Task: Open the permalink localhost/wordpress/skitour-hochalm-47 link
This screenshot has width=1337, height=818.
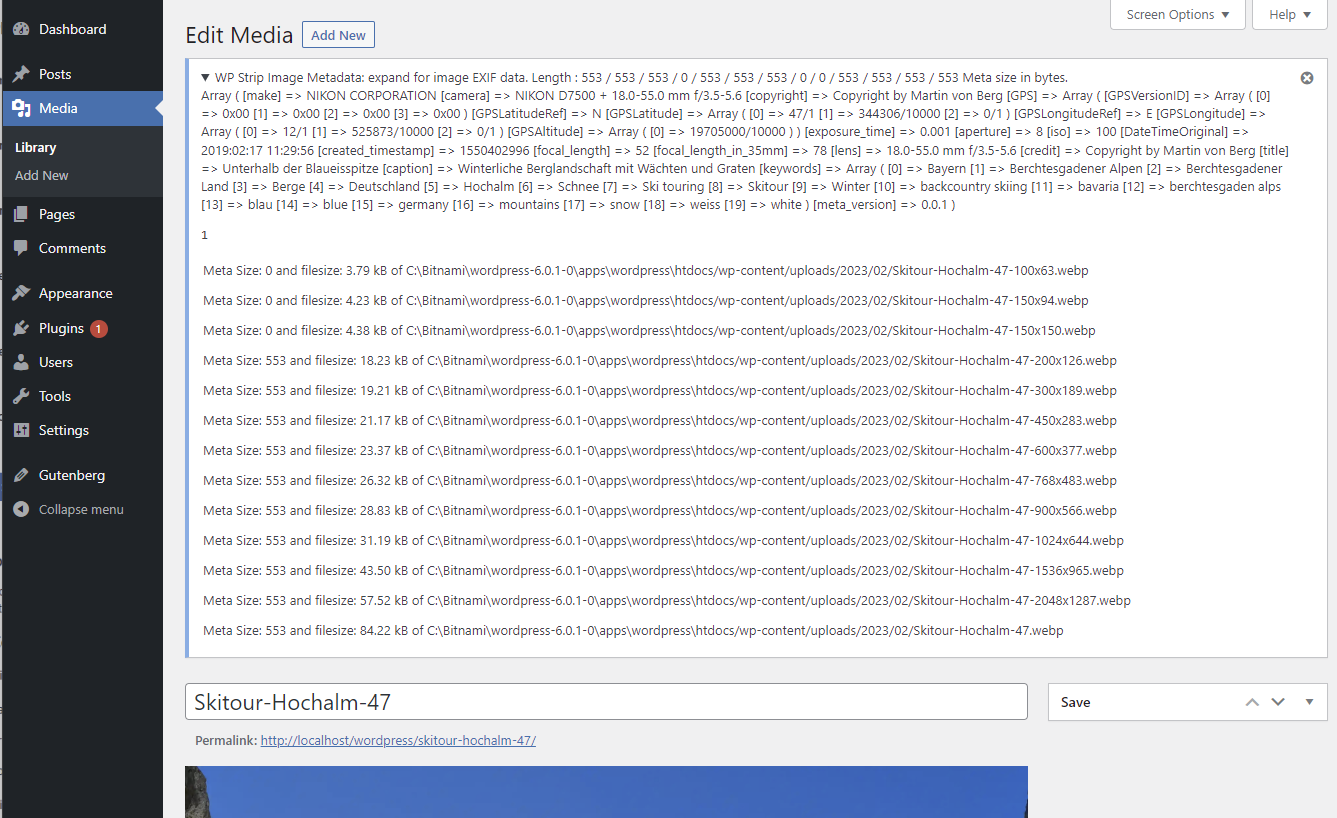Action: (398, 741)
